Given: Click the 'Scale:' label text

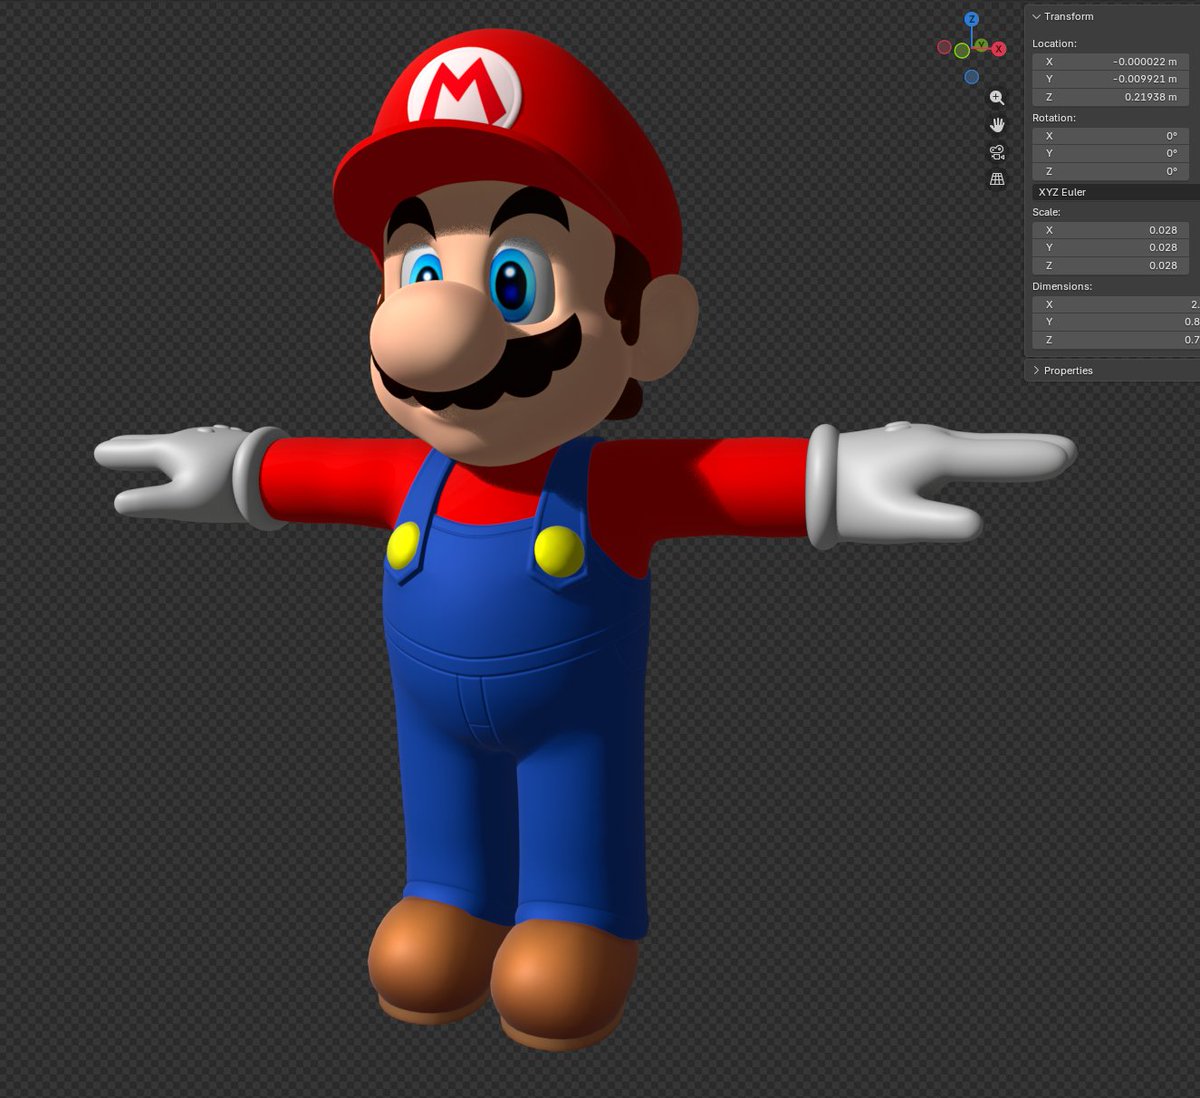Looking at the screenshot, I should [x=1046, y=212].
